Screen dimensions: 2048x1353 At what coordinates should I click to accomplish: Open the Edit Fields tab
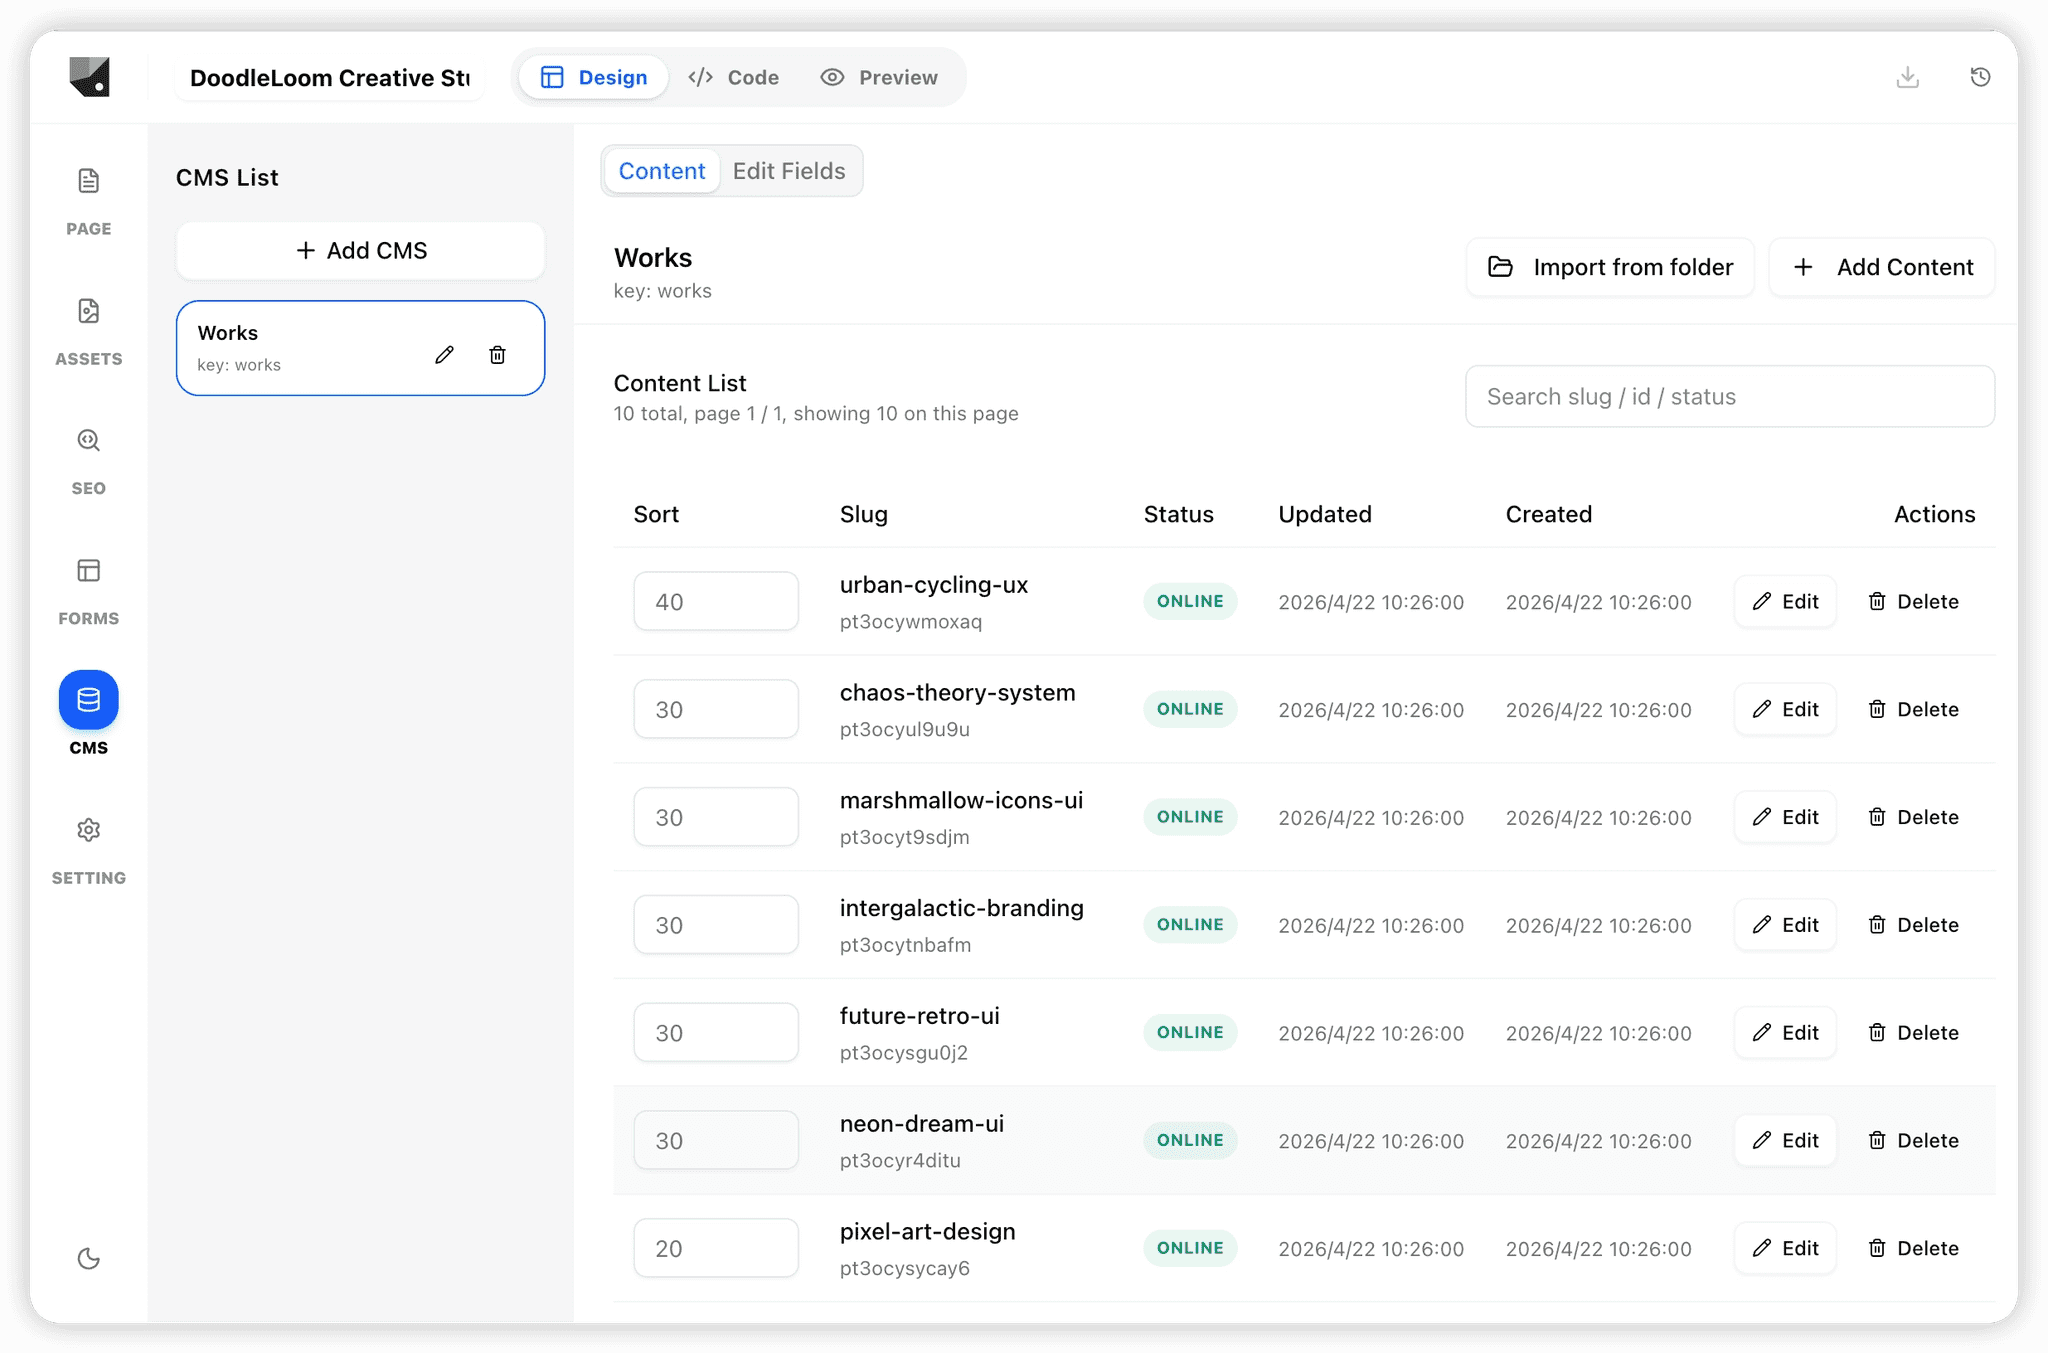click(x=788, y=171)
